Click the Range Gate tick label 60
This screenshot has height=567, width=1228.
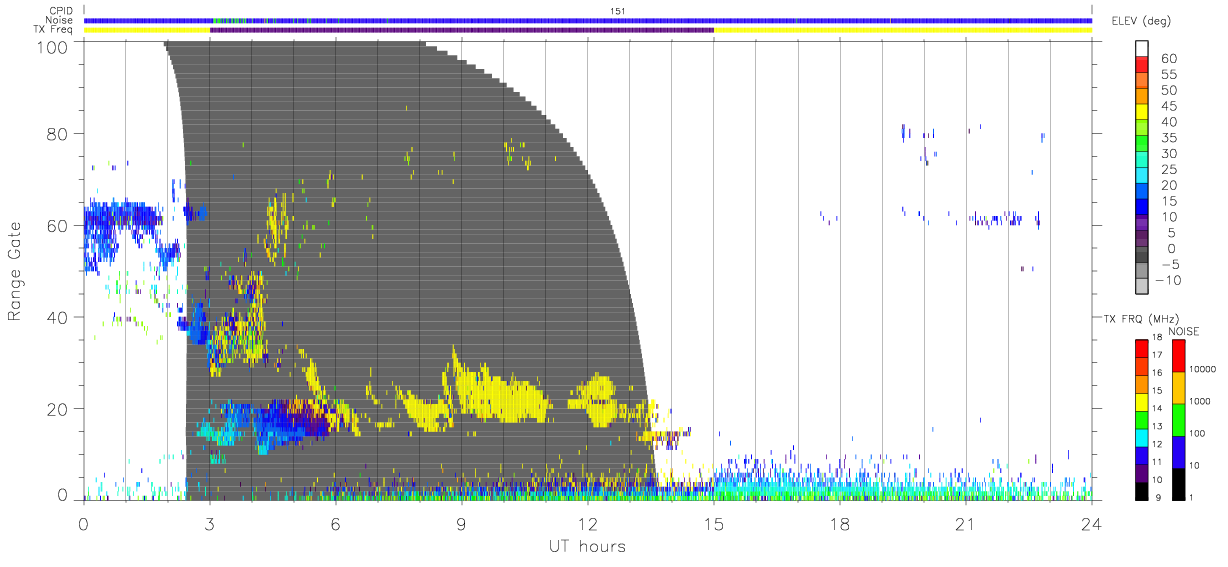click(x=57, y=225)
